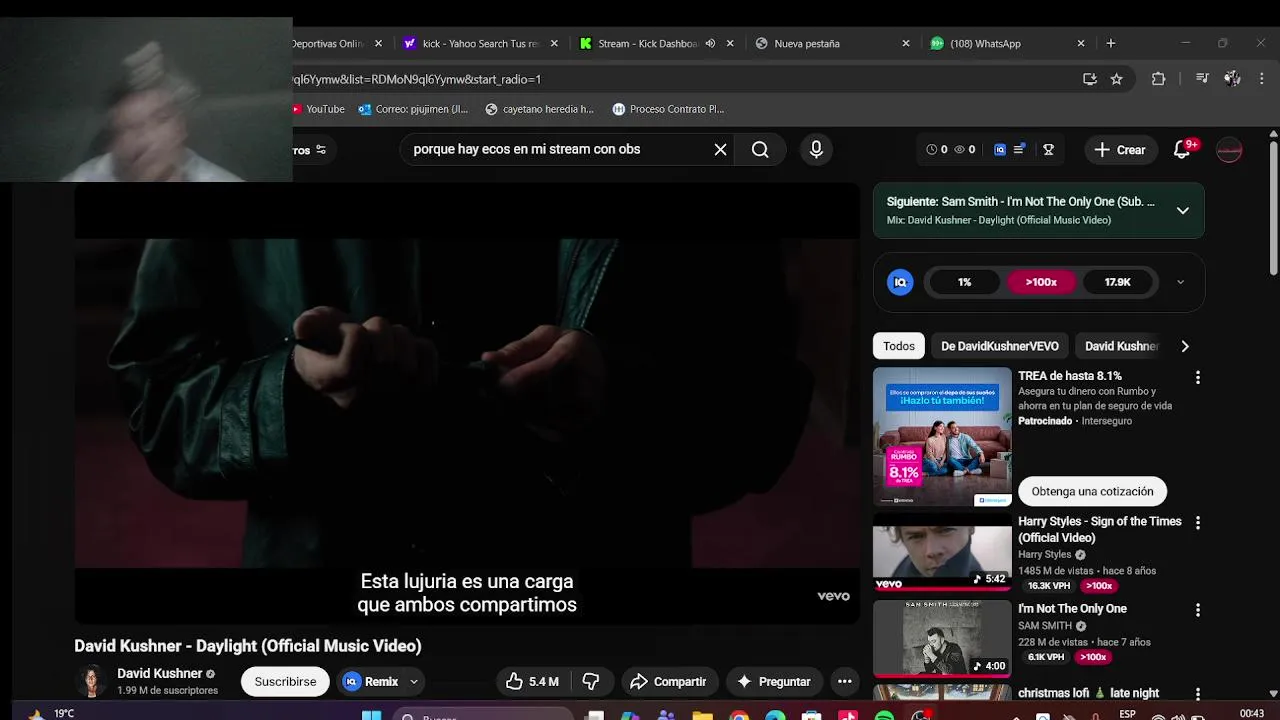Open the cayetano heredia bookmark

click(x=539, y=109)
